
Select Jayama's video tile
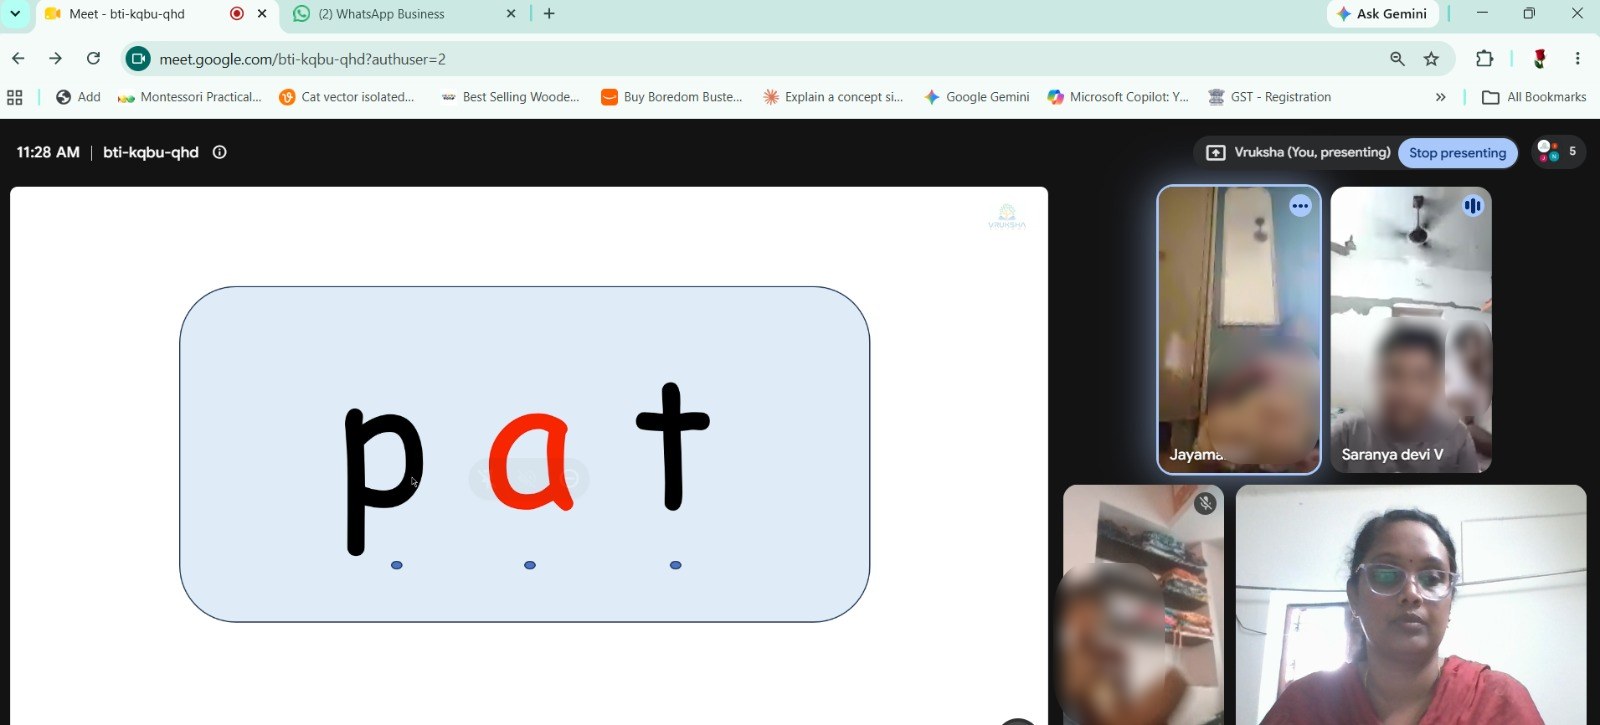pyautogui.click(x=1239, y=330)
